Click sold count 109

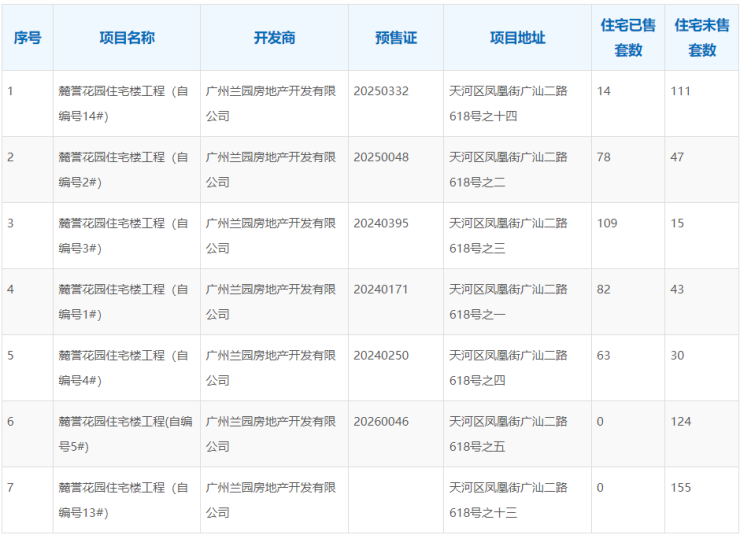click(x=607, y=223)
